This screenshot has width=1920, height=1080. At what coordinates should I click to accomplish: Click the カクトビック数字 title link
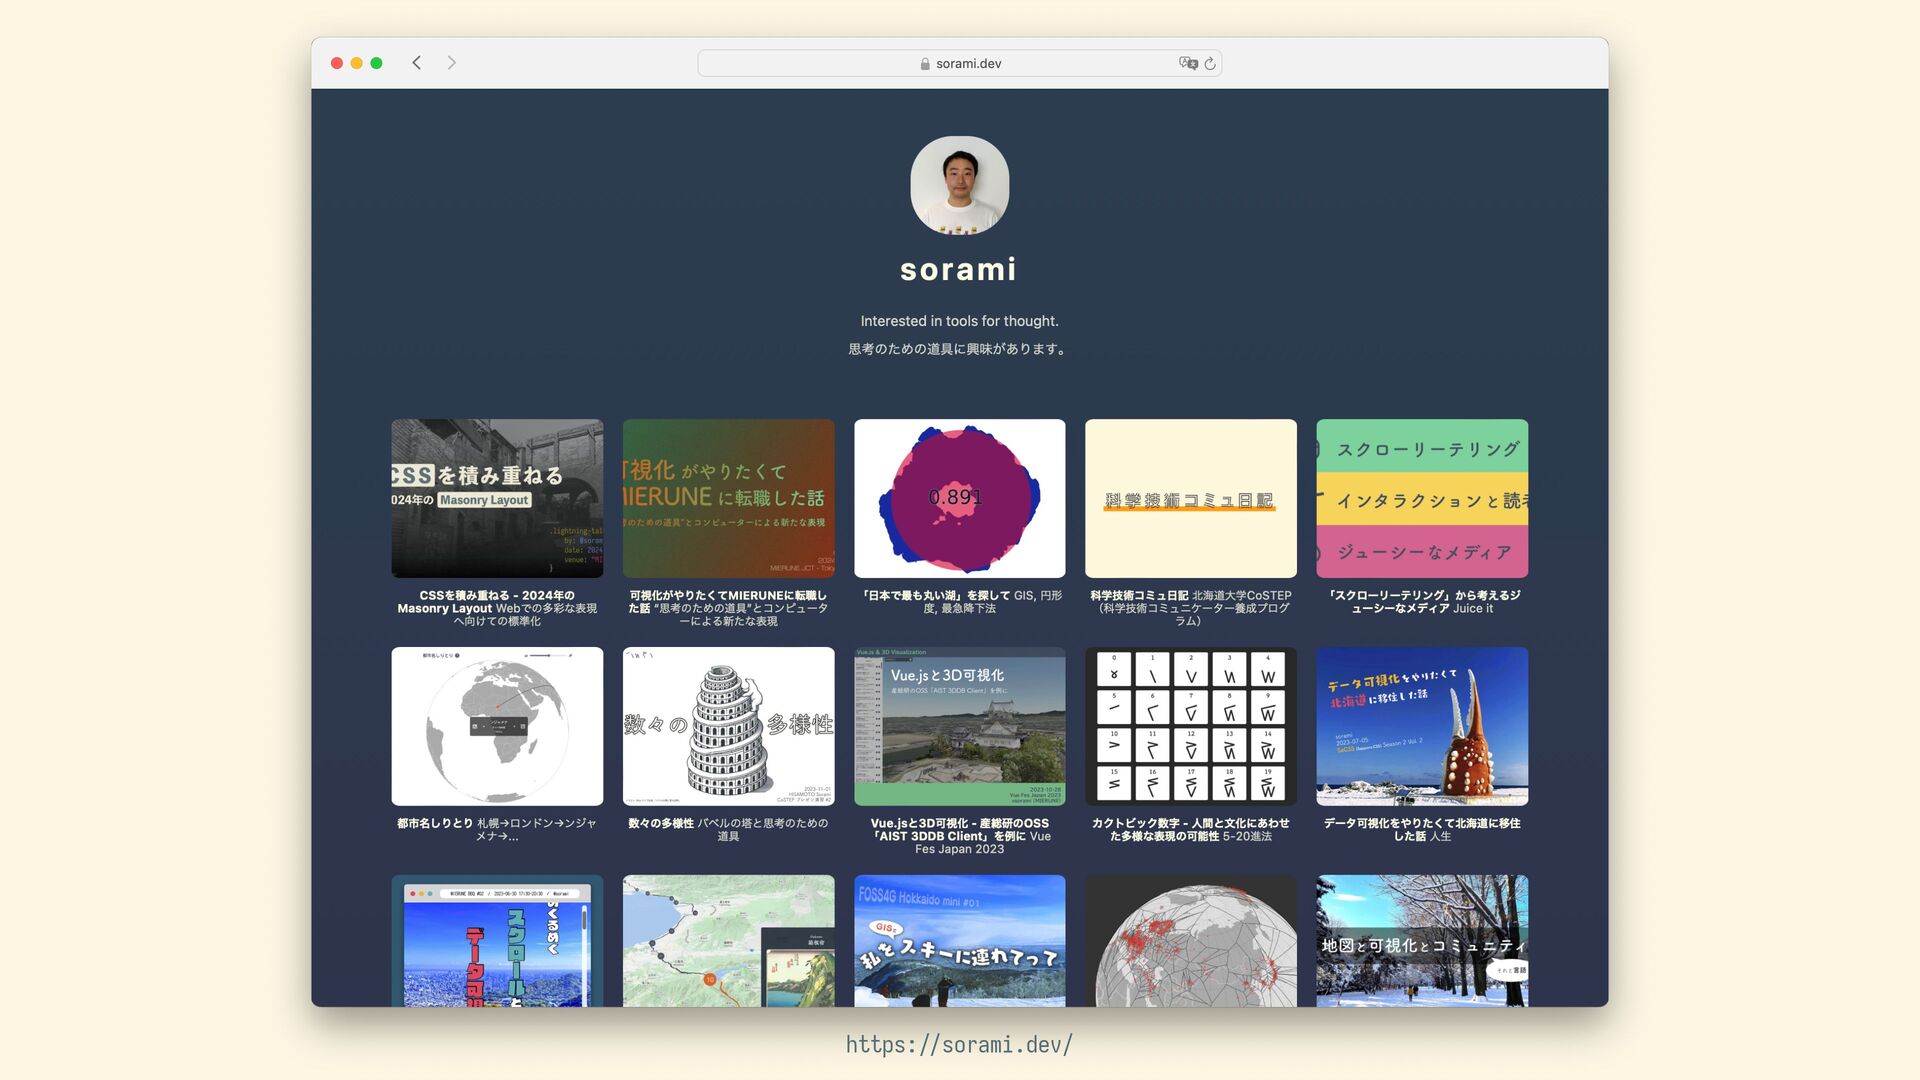(1190, 823)
